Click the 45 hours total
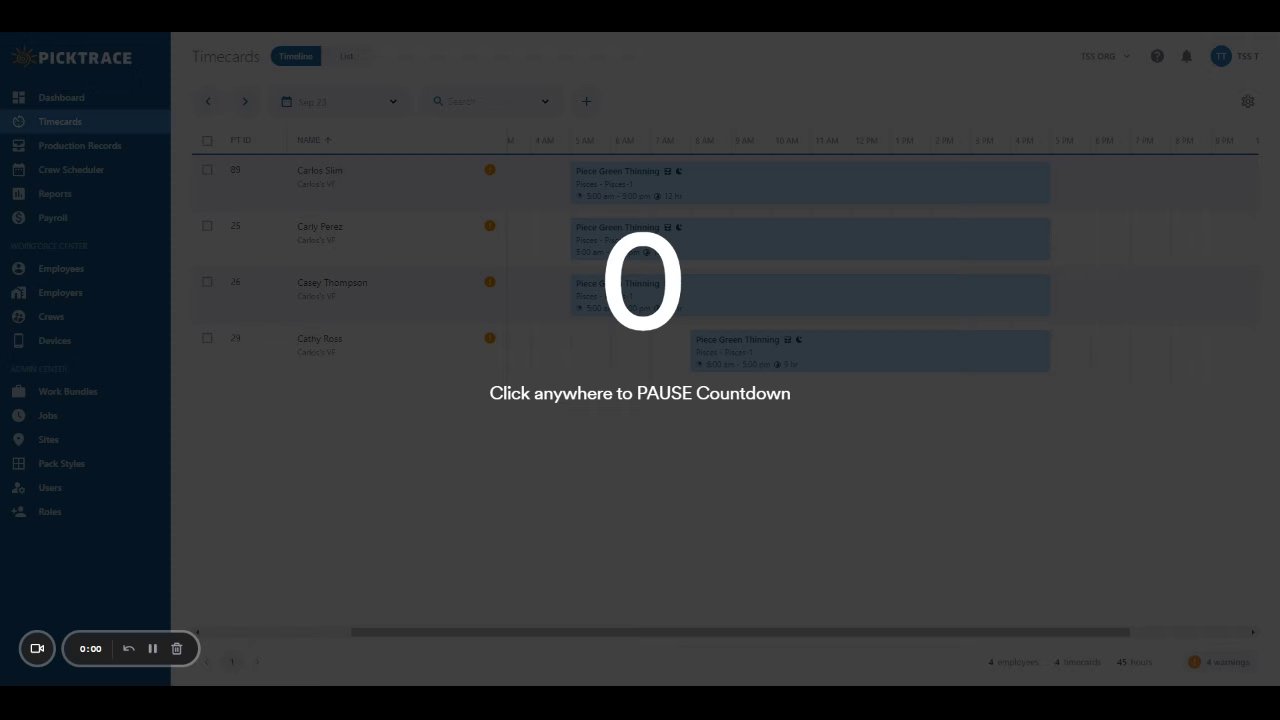This screenshot has height=720, width=1280. (x=1135, y=662)
